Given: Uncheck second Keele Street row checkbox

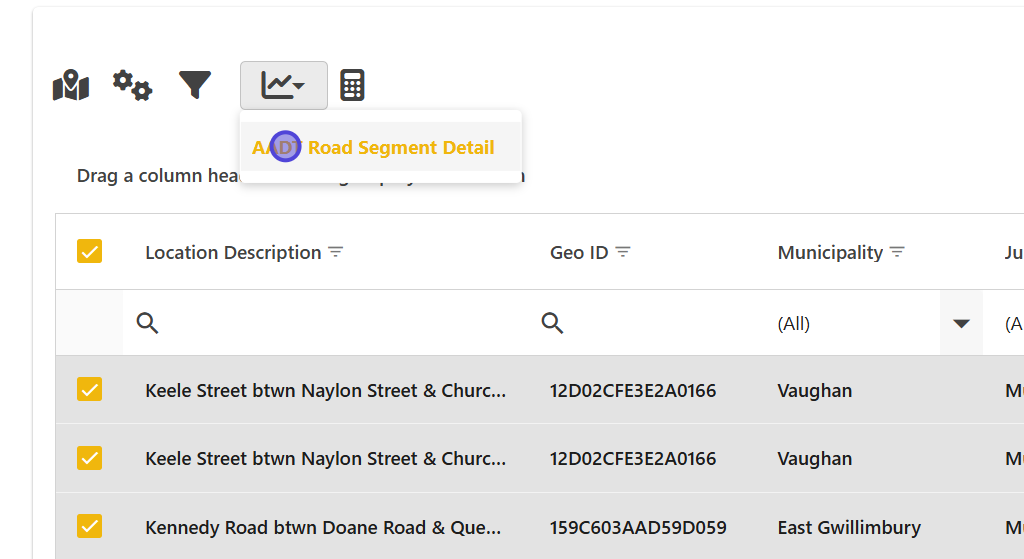Looking at the screenshot, I should 90,458.
